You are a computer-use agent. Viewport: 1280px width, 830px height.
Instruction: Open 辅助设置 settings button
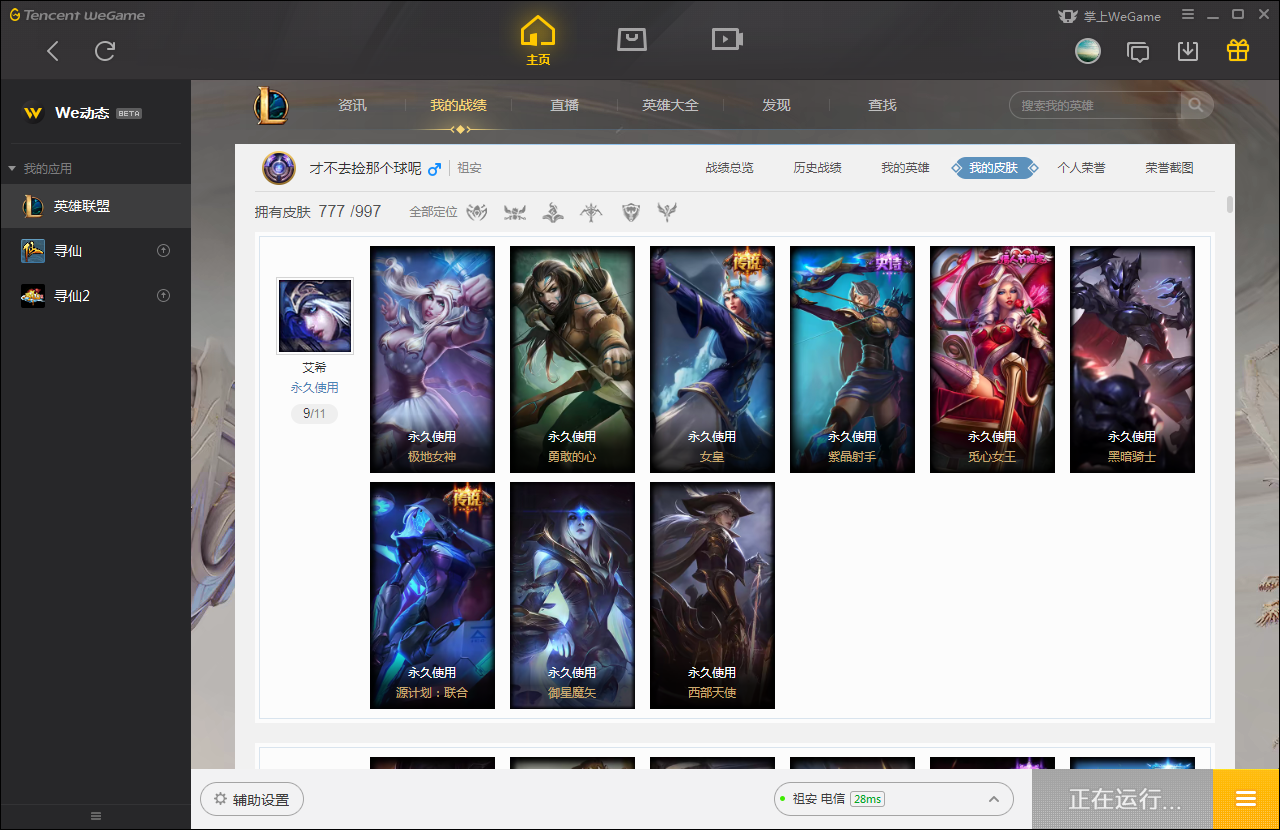[x=252, y=800]
